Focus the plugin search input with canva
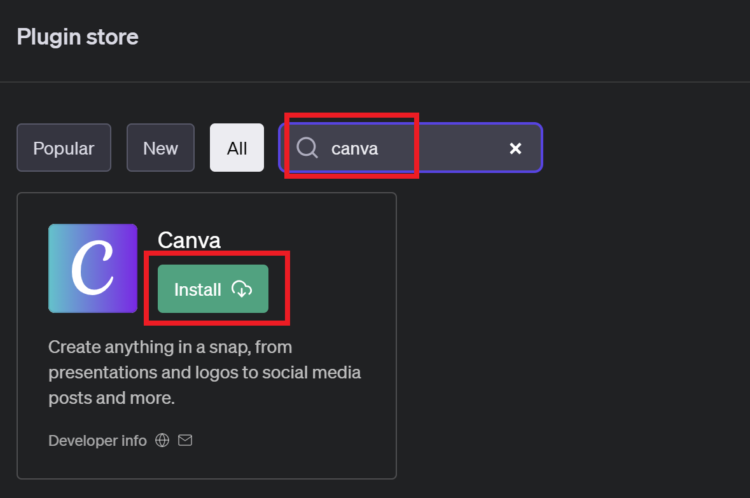Viewport: 750px width, 498px height. click(411, 148)
